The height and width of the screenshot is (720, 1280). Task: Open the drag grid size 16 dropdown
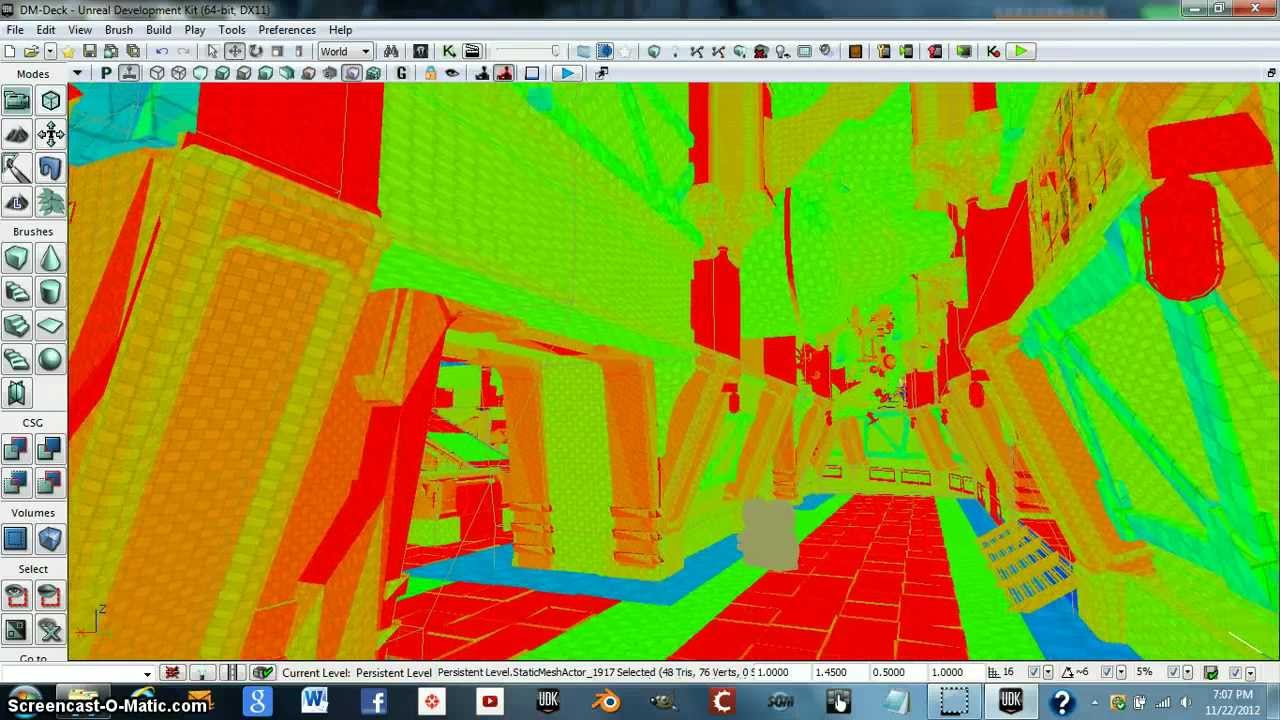[1048, 673]
